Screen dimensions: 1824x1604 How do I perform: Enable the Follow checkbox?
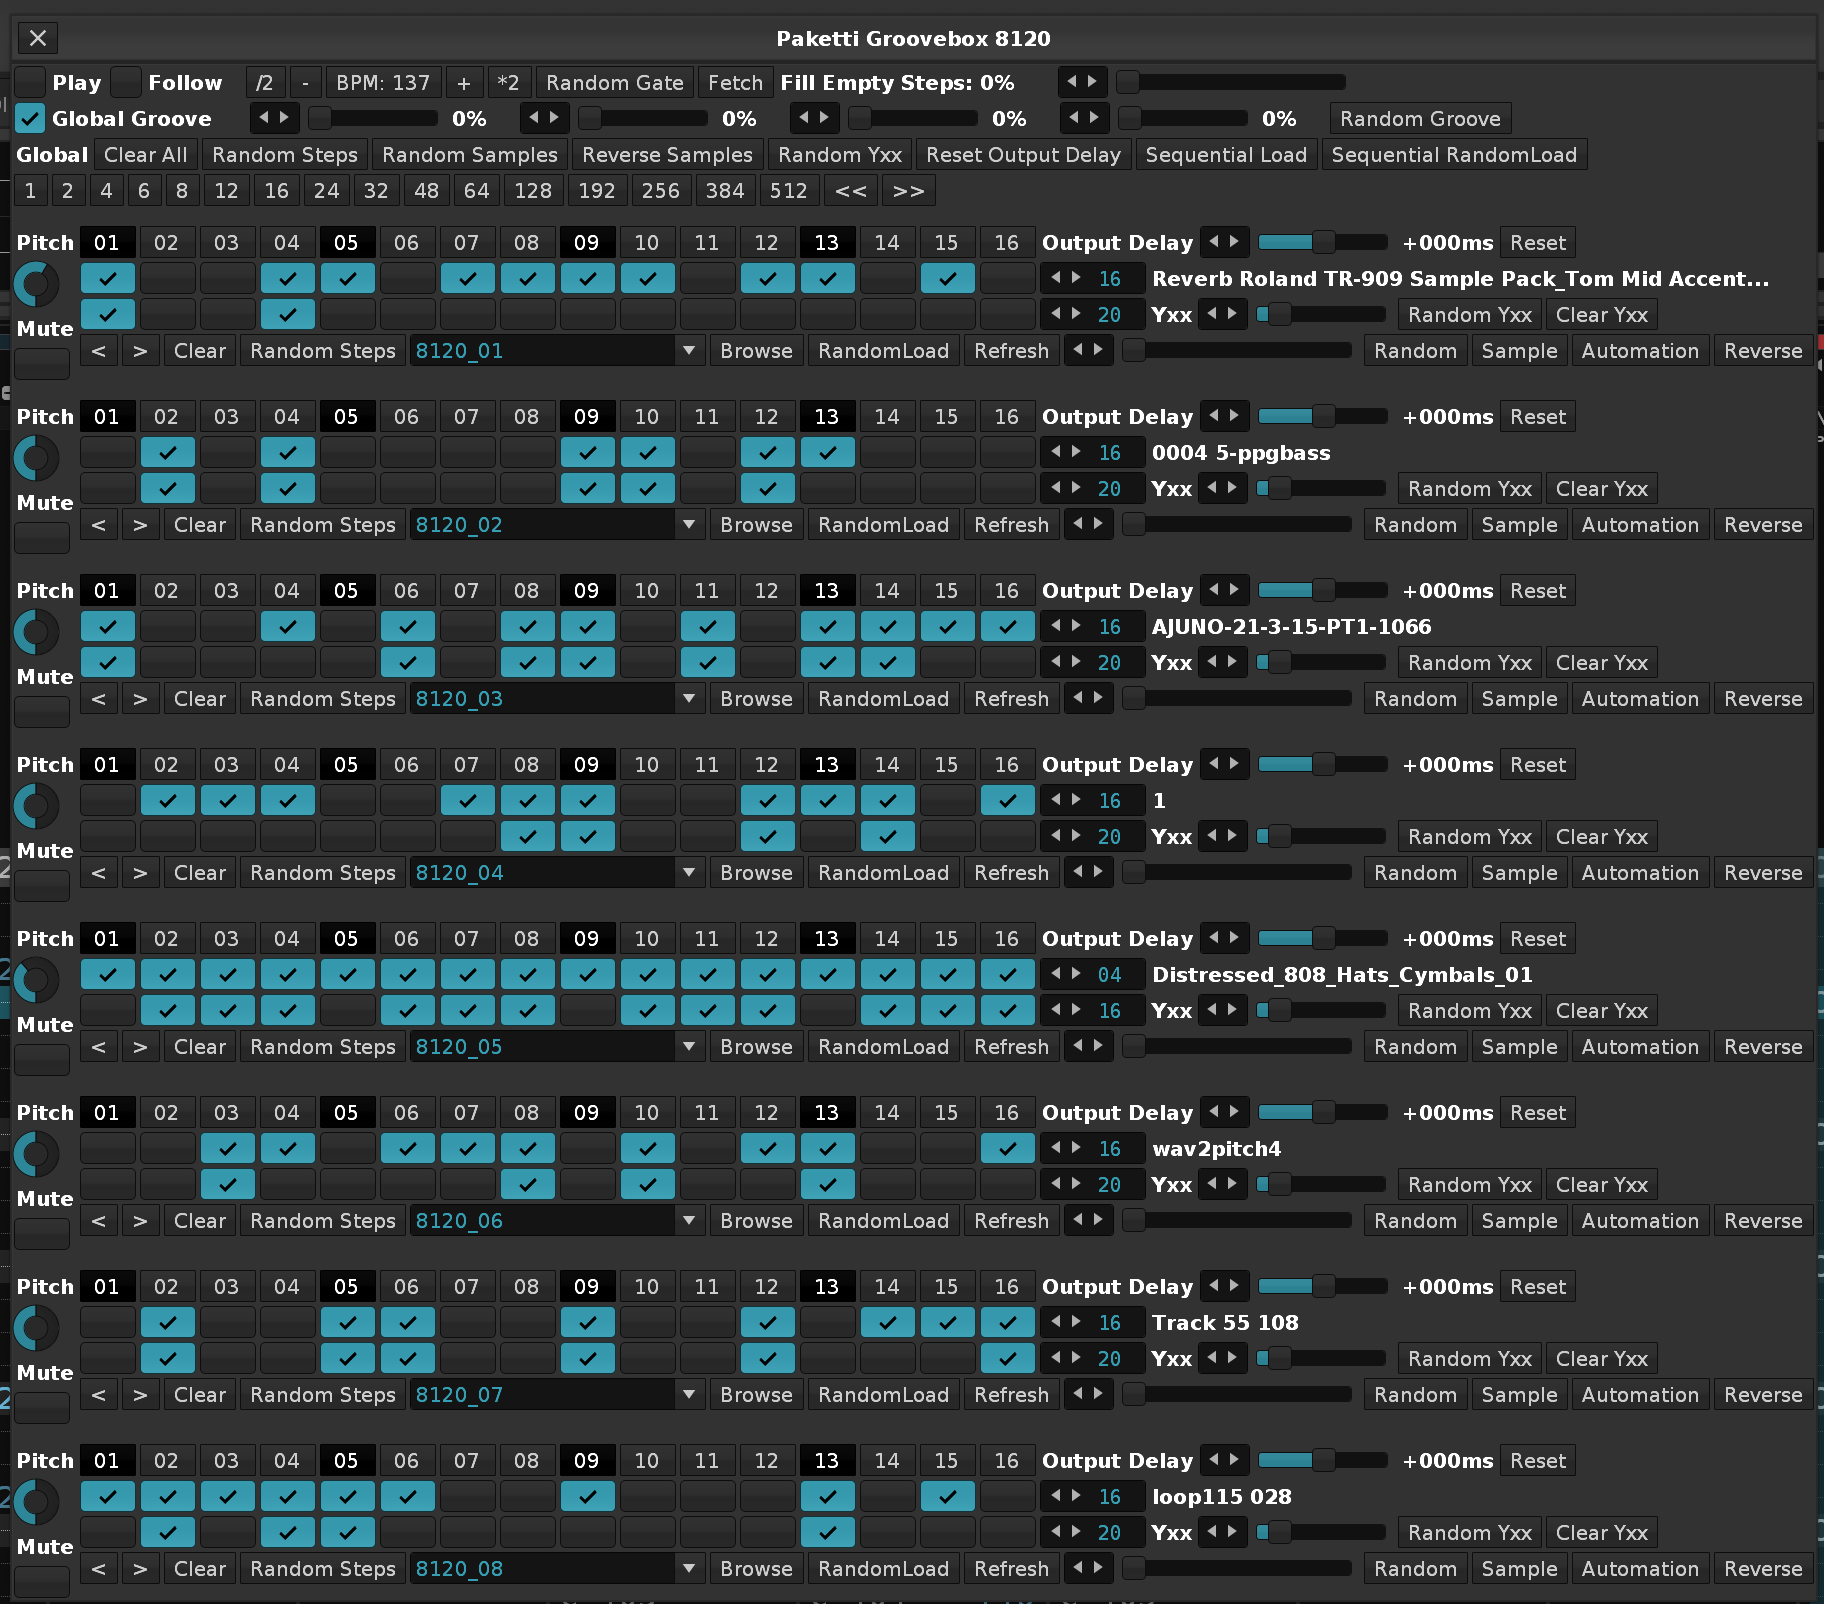(x=126, y=83)
